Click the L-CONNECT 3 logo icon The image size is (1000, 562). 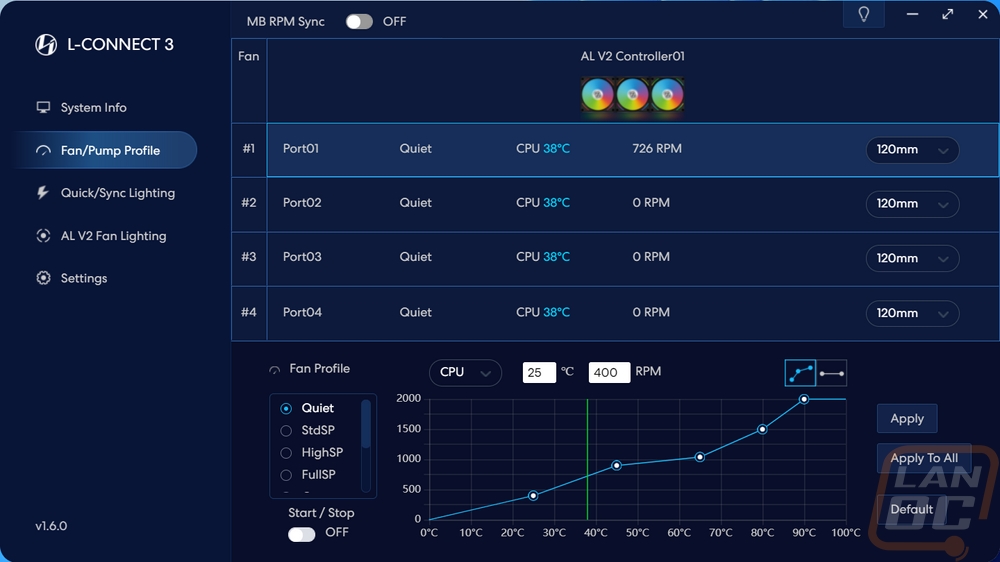tap(46, 45)
